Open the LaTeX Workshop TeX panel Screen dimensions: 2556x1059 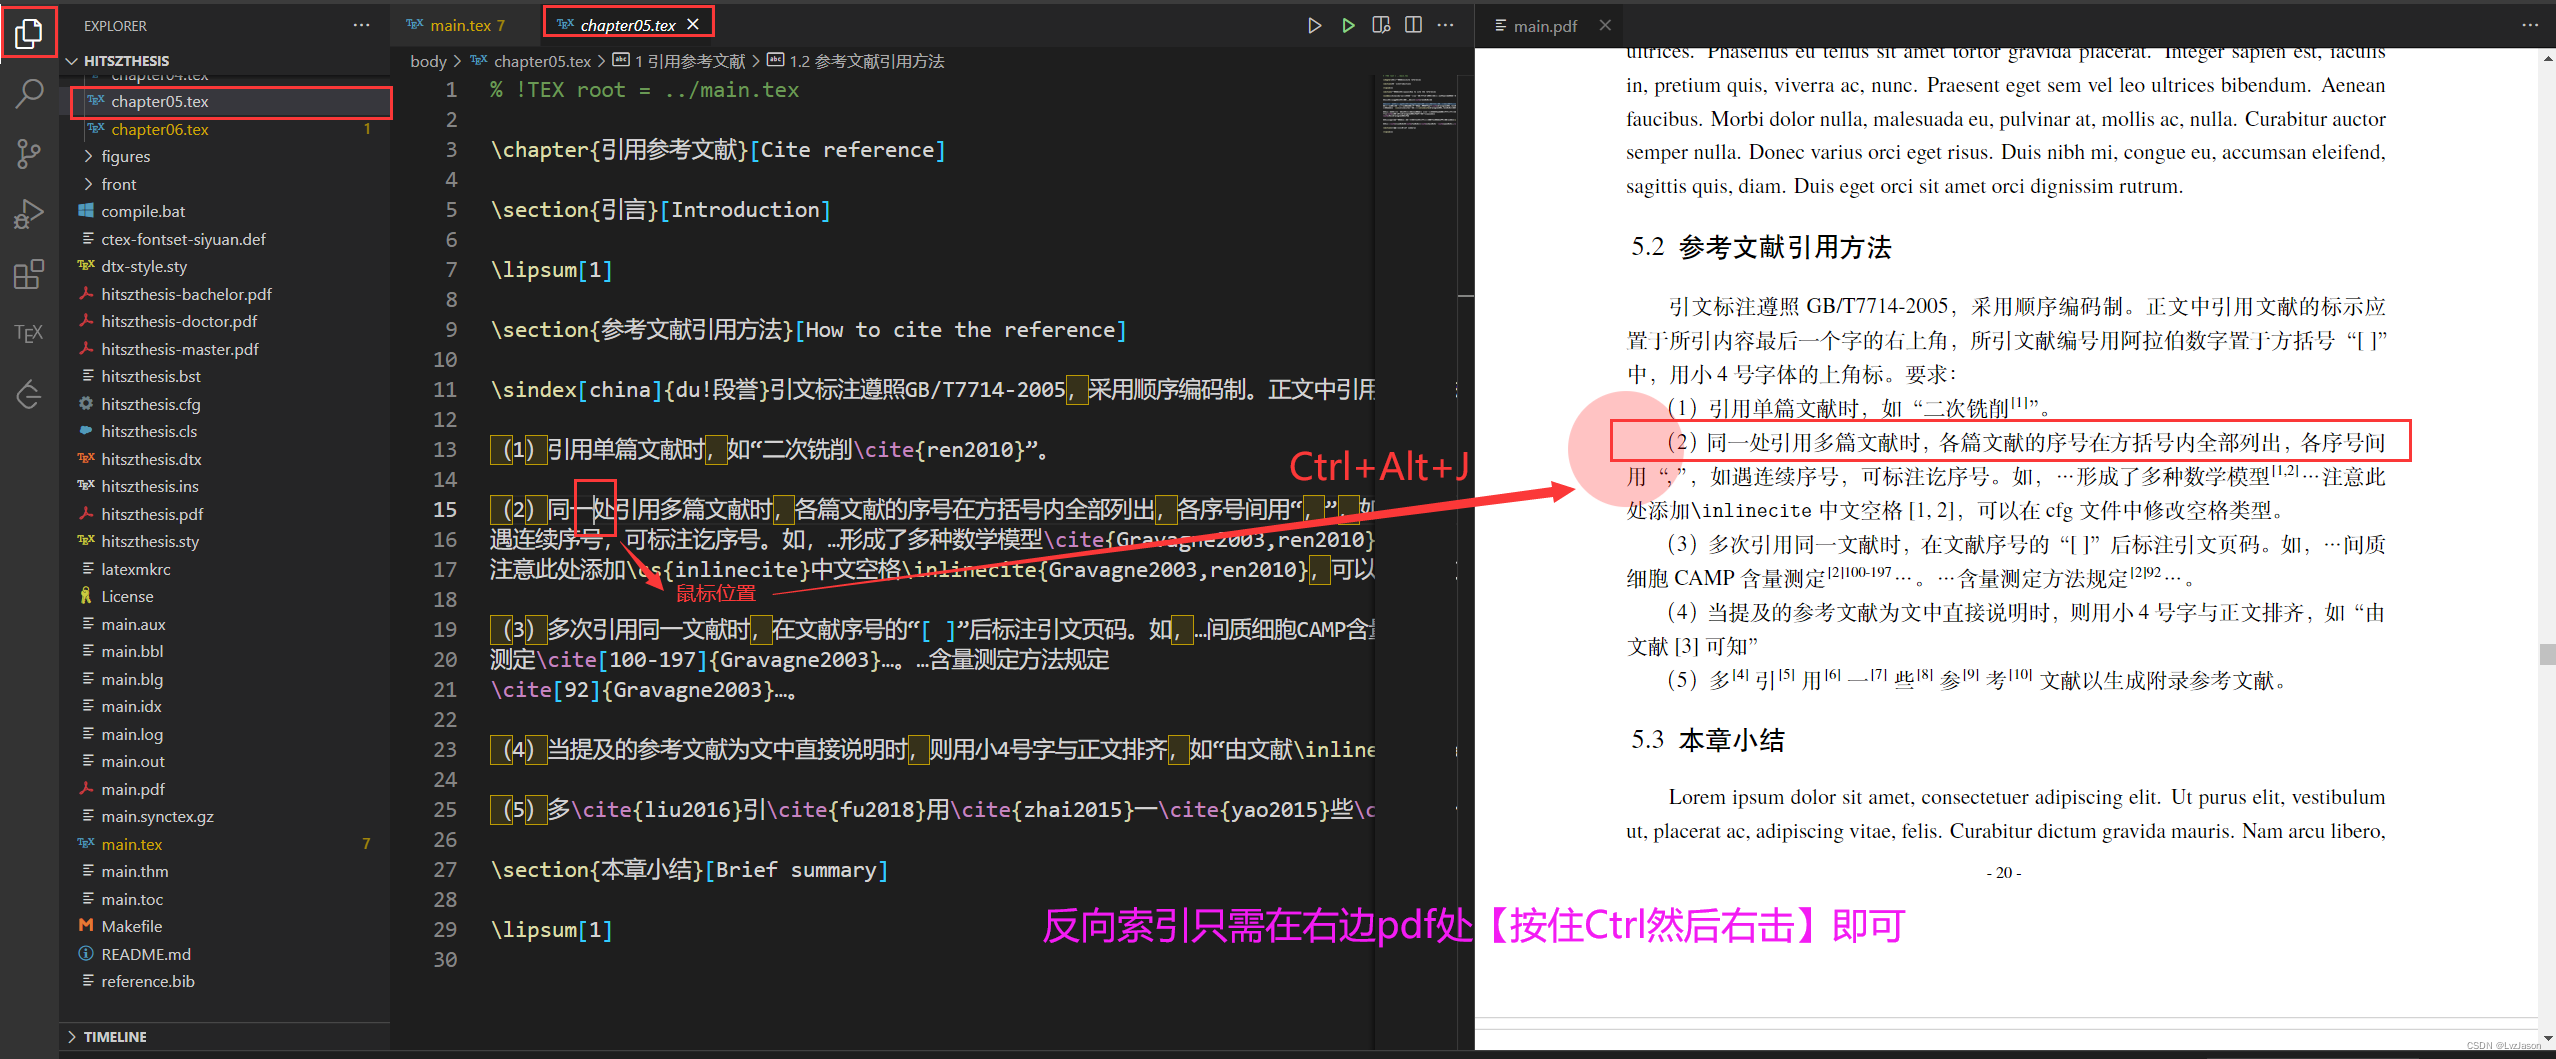tap(28, 333)
